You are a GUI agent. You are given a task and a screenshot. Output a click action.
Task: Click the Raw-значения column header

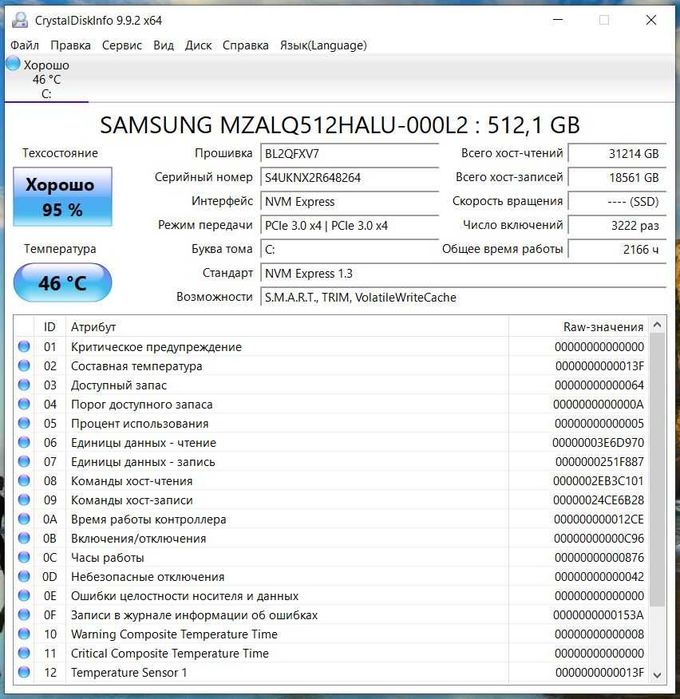point(578,327)
